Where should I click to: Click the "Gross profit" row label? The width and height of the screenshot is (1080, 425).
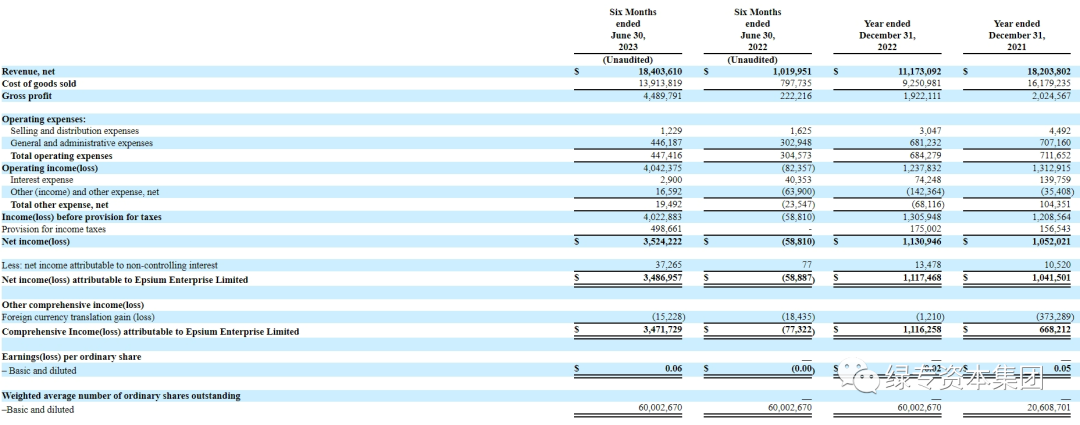pyautogui.click(x=28, y=96)
